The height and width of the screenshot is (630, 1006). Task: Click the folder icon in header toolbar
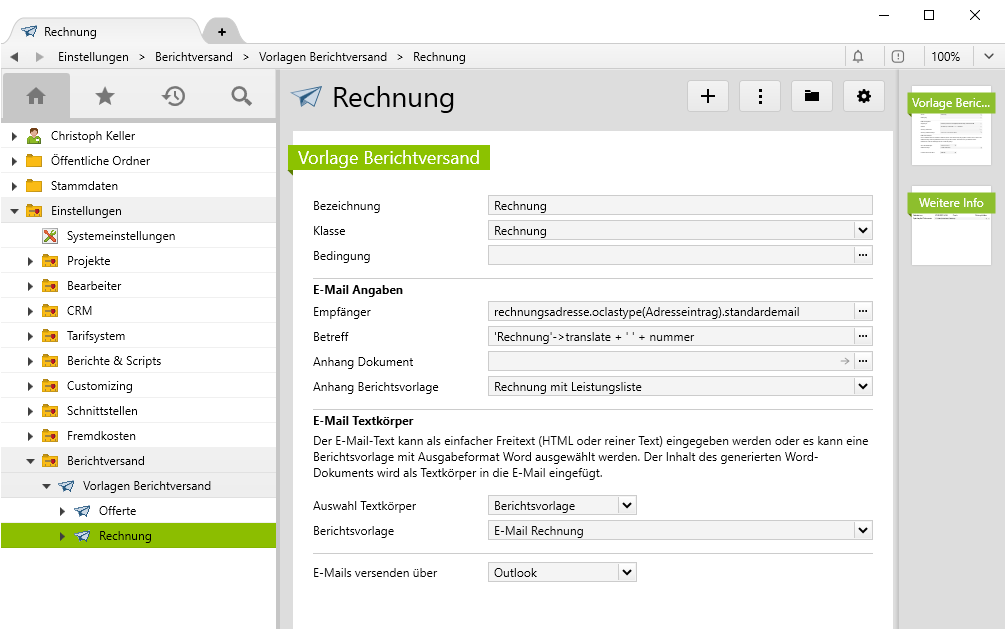click(x=812, y=96)
